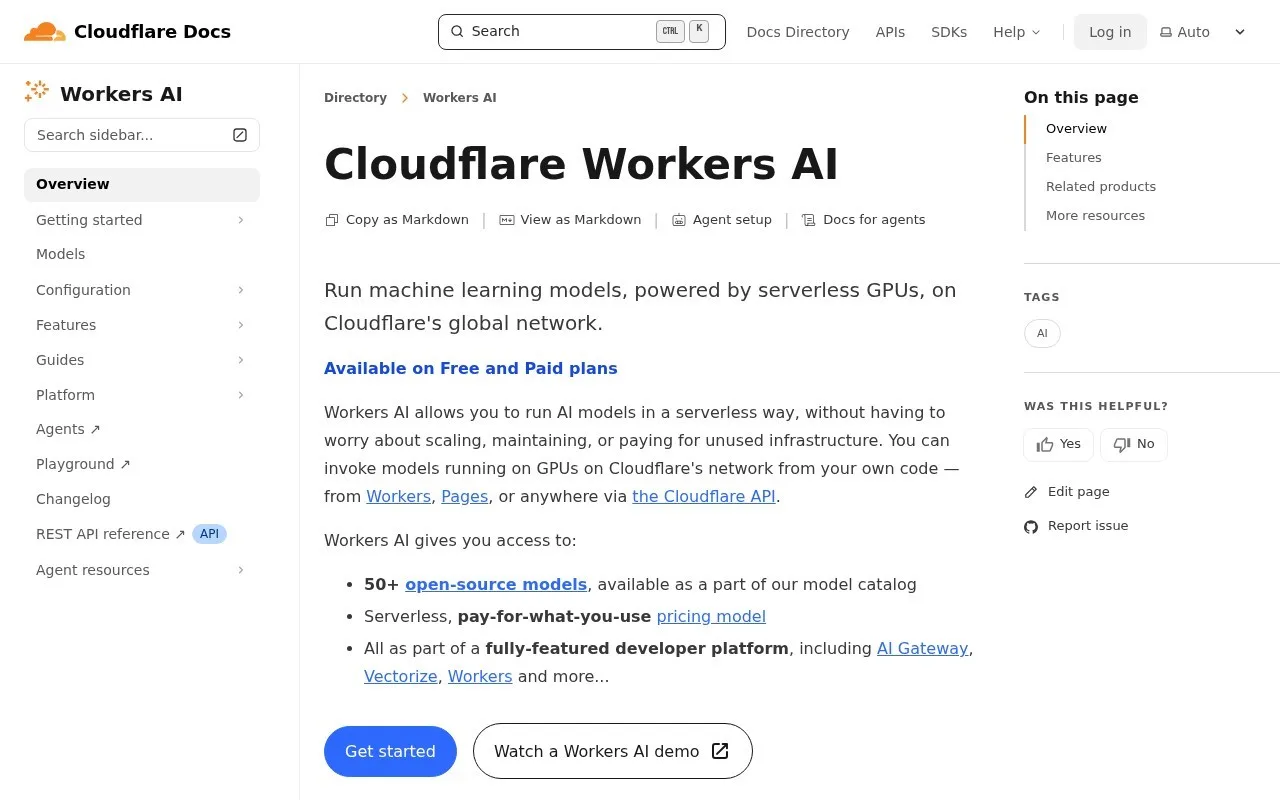
Task: Open the Help dropdown menu
Action: point(1016,32)
